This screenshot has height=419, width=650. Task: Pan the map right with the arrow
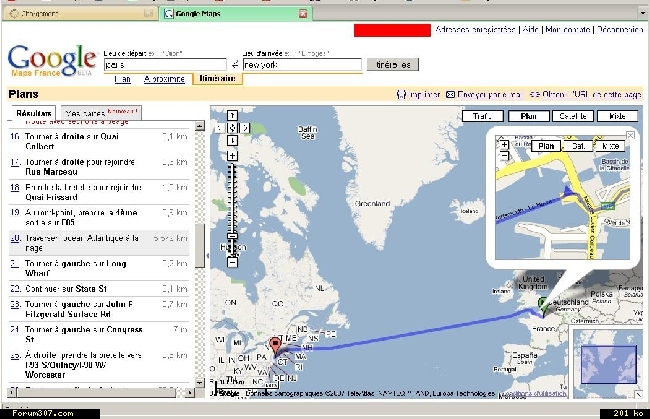[x=245, y=128]
